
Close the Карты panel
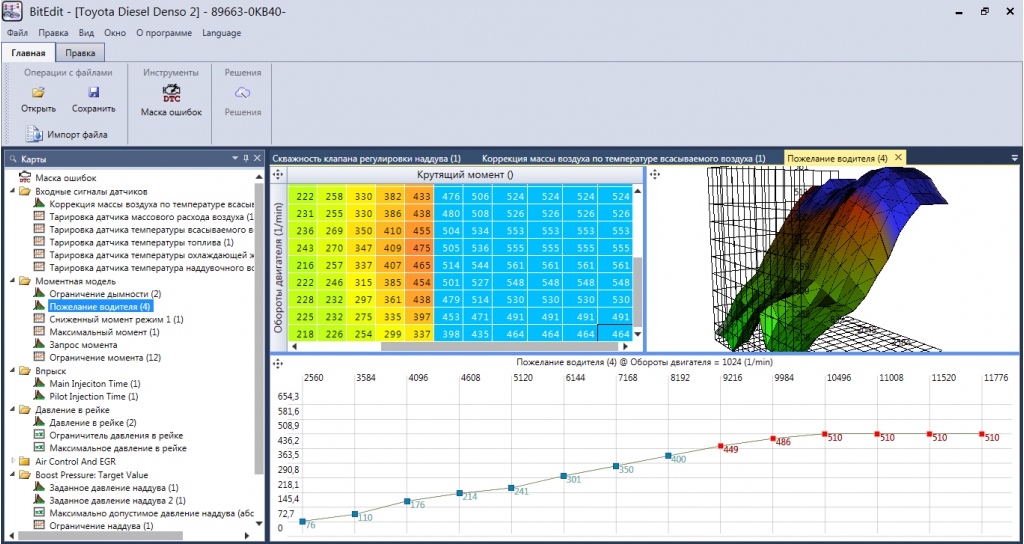click(257, 158)
